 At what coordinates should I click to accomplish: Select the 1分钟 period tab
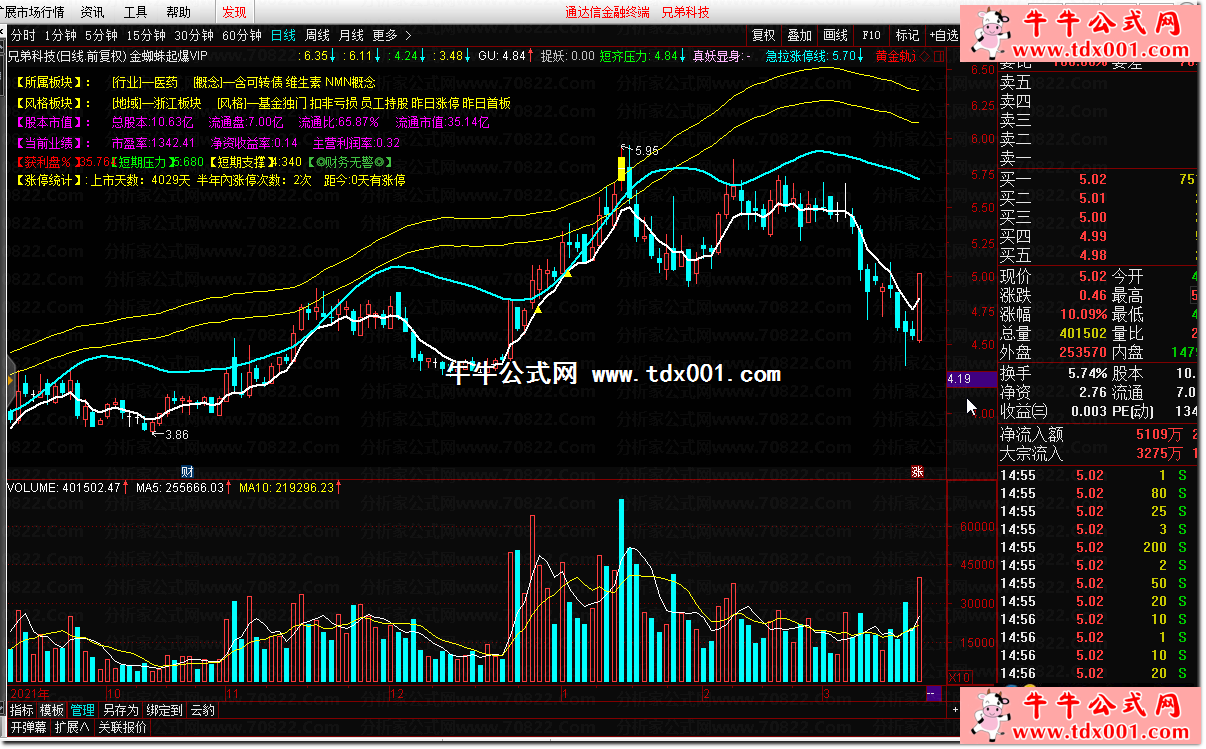pos(60,35)
